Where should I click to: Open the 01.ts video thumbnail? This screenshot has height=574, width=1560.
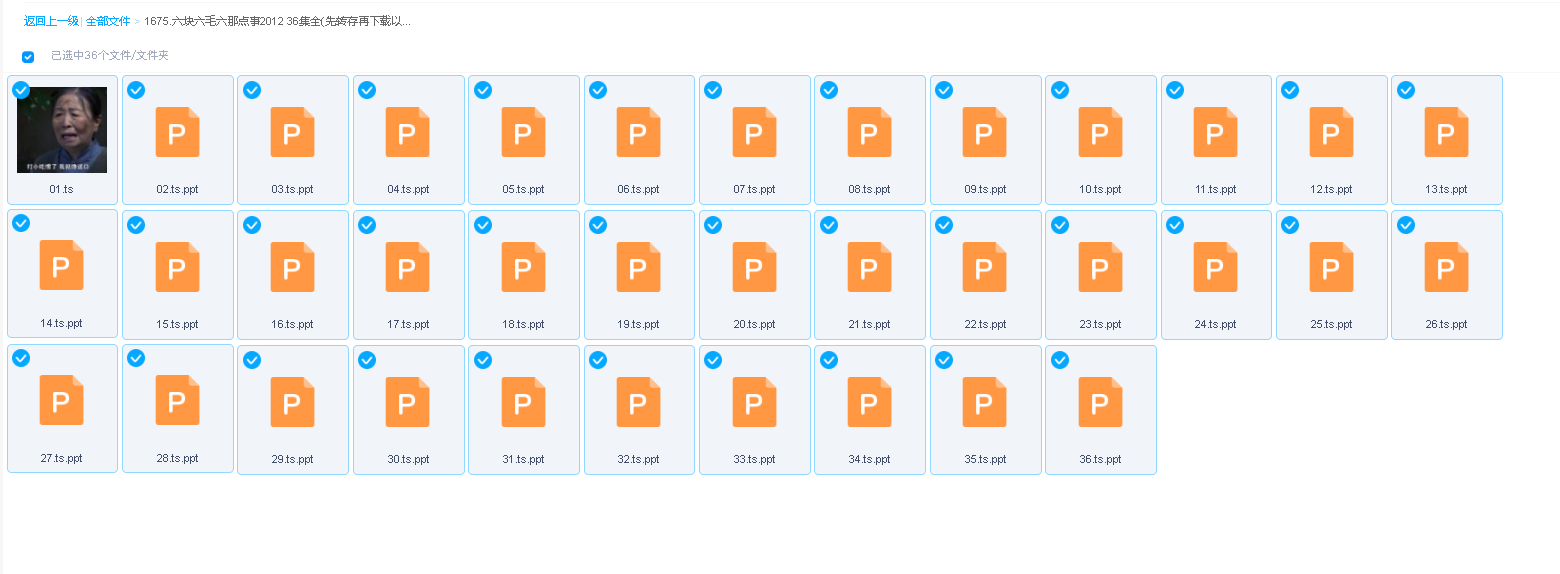(x=62, y=130)
